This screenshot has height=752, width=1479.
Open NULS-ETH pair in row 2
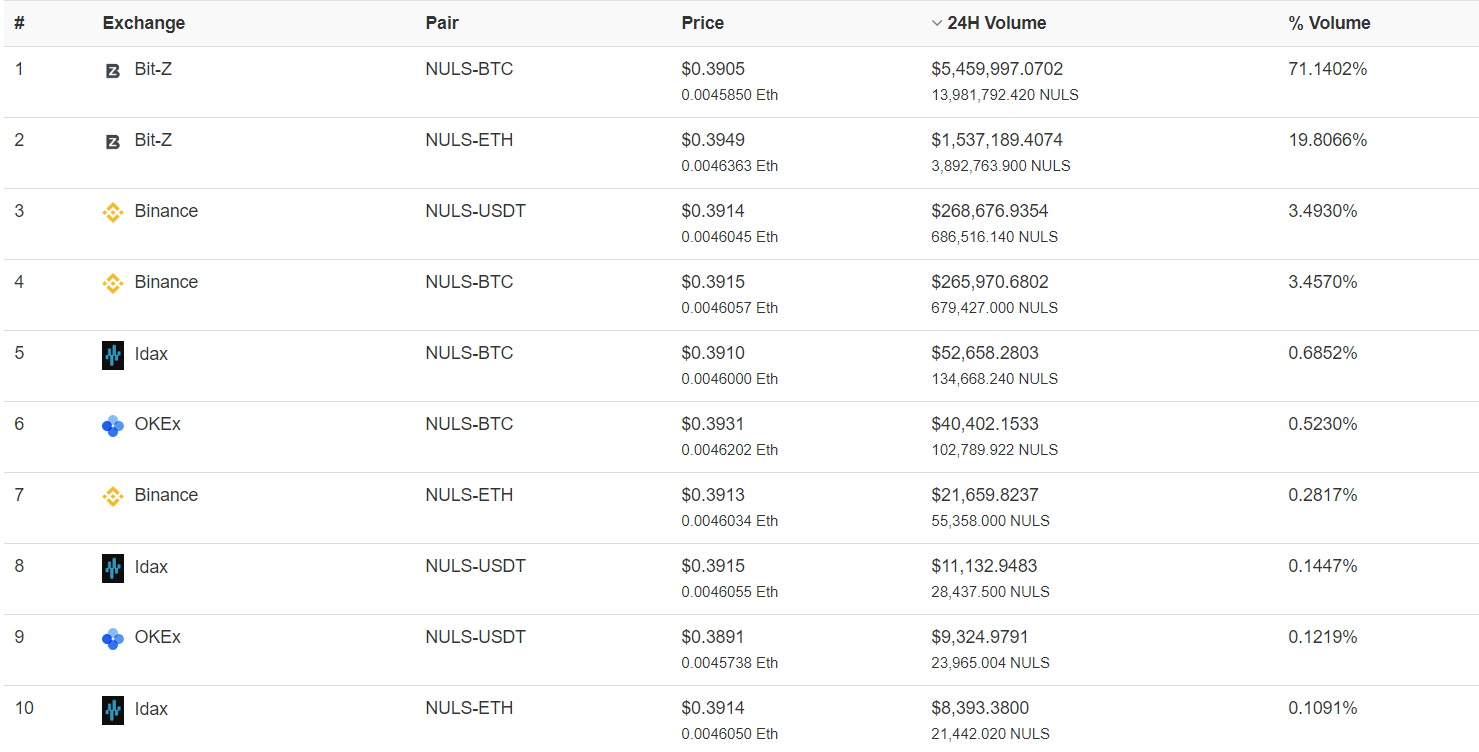tap(469, 140)
